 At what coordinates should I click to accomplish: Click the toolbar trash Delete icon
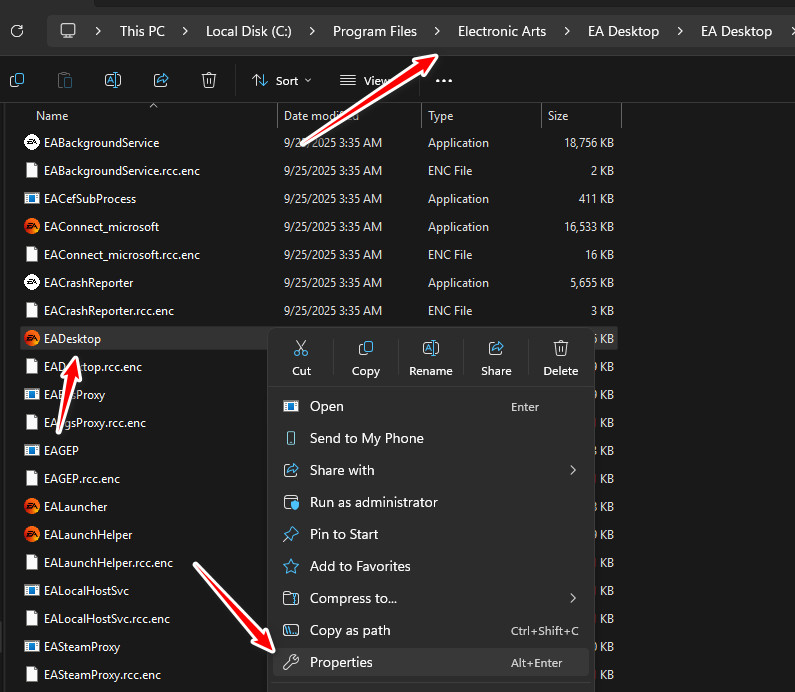tap(208, 80)
